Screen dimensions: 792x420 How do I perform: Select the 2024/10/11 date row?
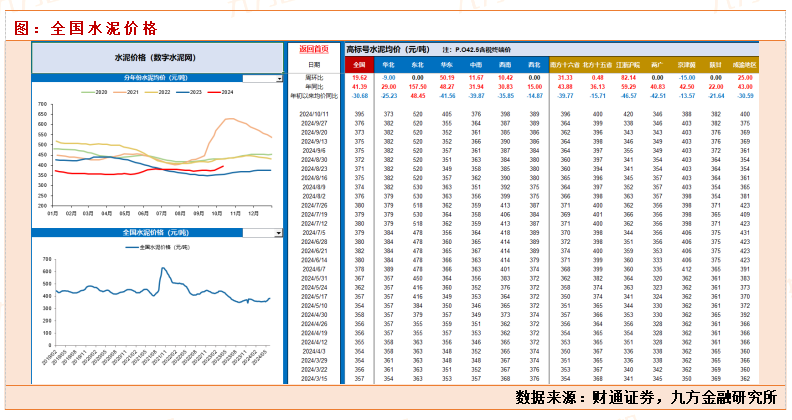click(x=314, y=114)
